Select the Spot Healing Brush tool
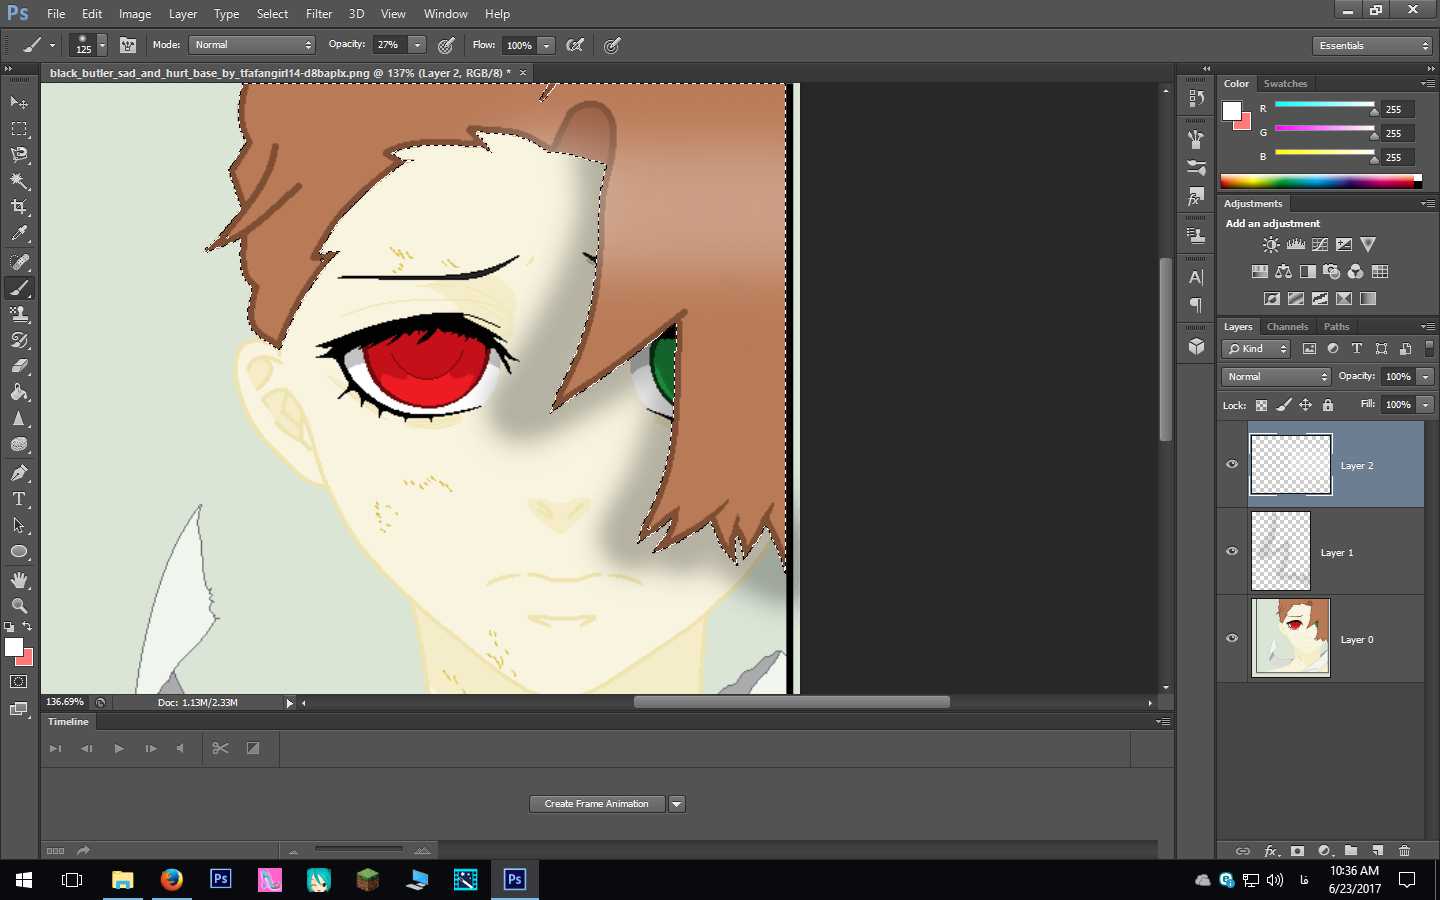Screen dimensions: 1440x900 click(x=19, y=262)
